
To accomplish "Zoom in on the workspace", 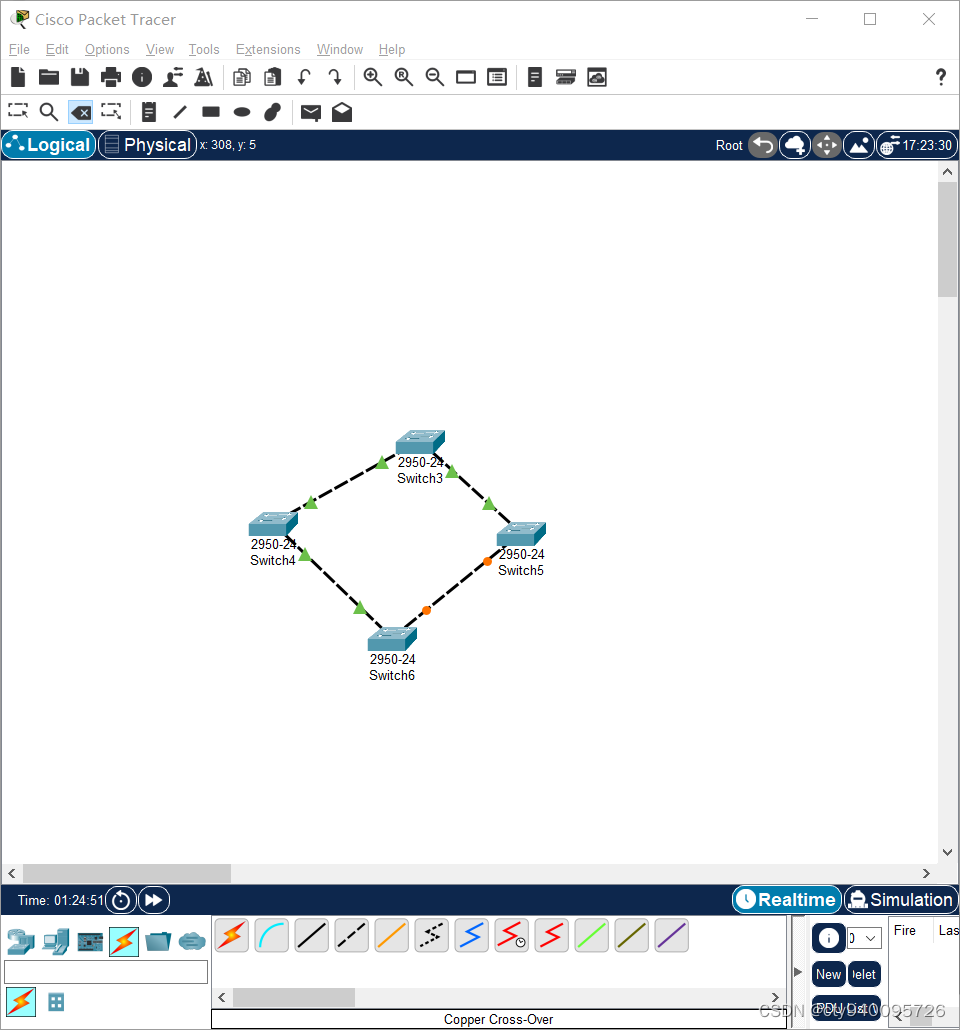I will point(373,78).
